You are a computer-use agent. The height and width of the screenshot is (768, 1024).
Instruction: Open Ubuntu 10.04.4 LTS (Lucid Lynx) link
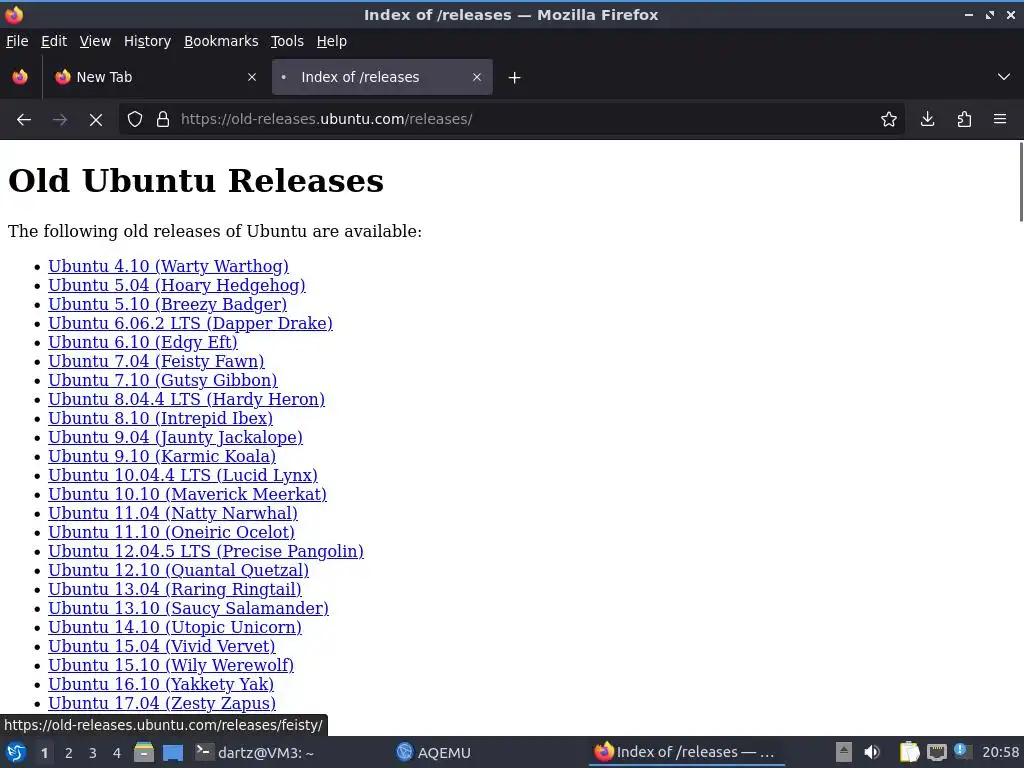(183, 475)
